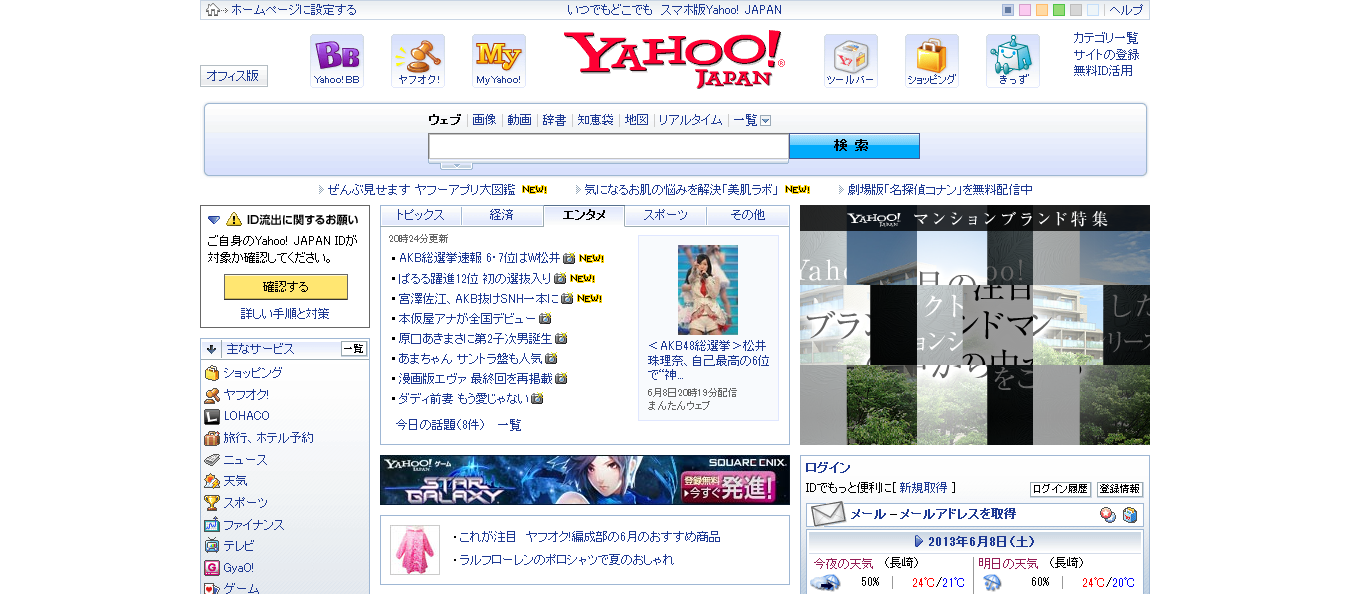Click the 検索 search button
Image resolution: width=1349 pixels, height=594 pixels.
pos(854,146)
